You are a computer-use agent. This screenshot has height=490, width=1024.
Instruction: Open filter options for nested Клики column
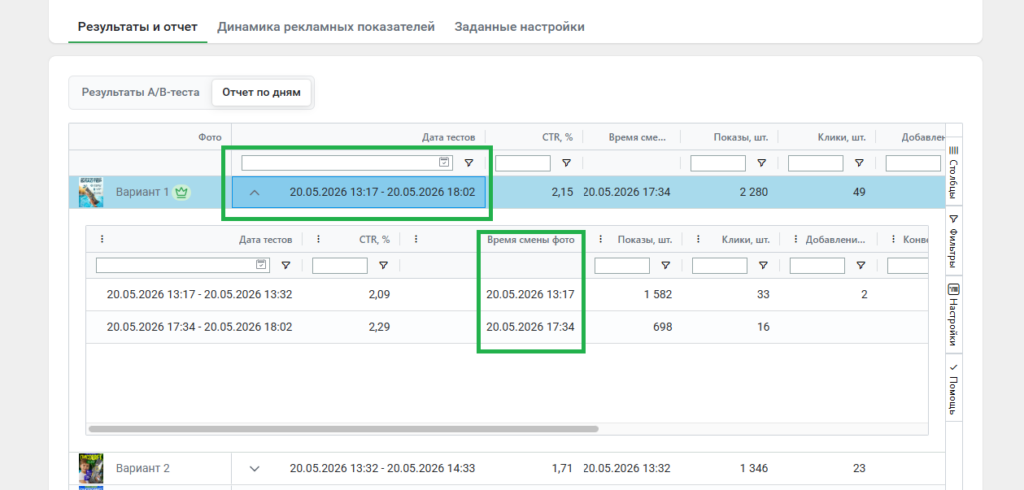click(x=763, y=265)
